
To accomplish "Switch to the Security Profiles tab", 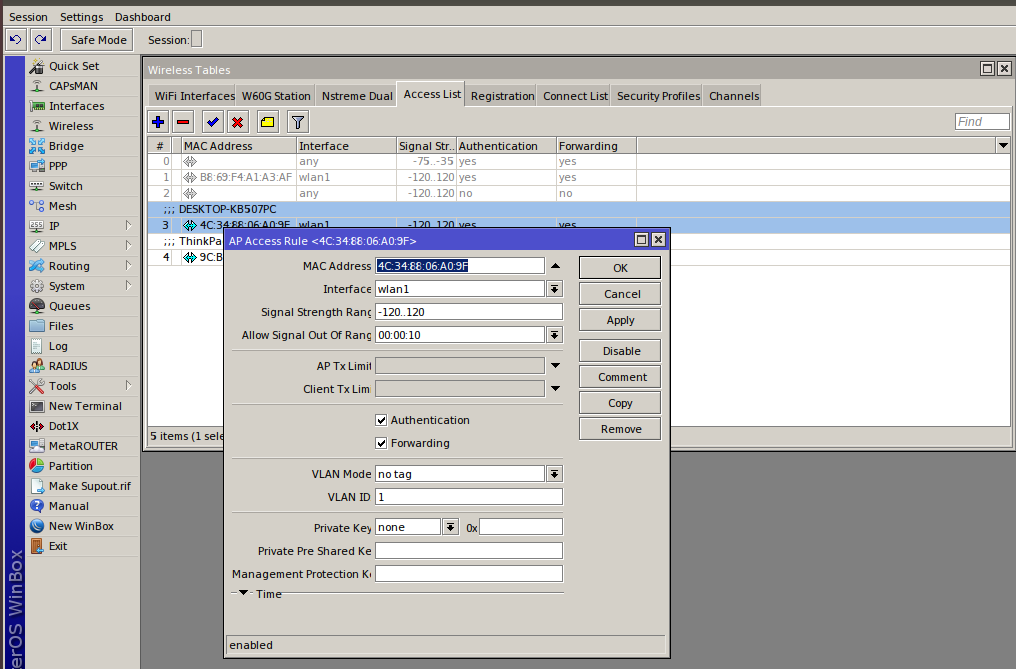I will click(x=658, y=96).
